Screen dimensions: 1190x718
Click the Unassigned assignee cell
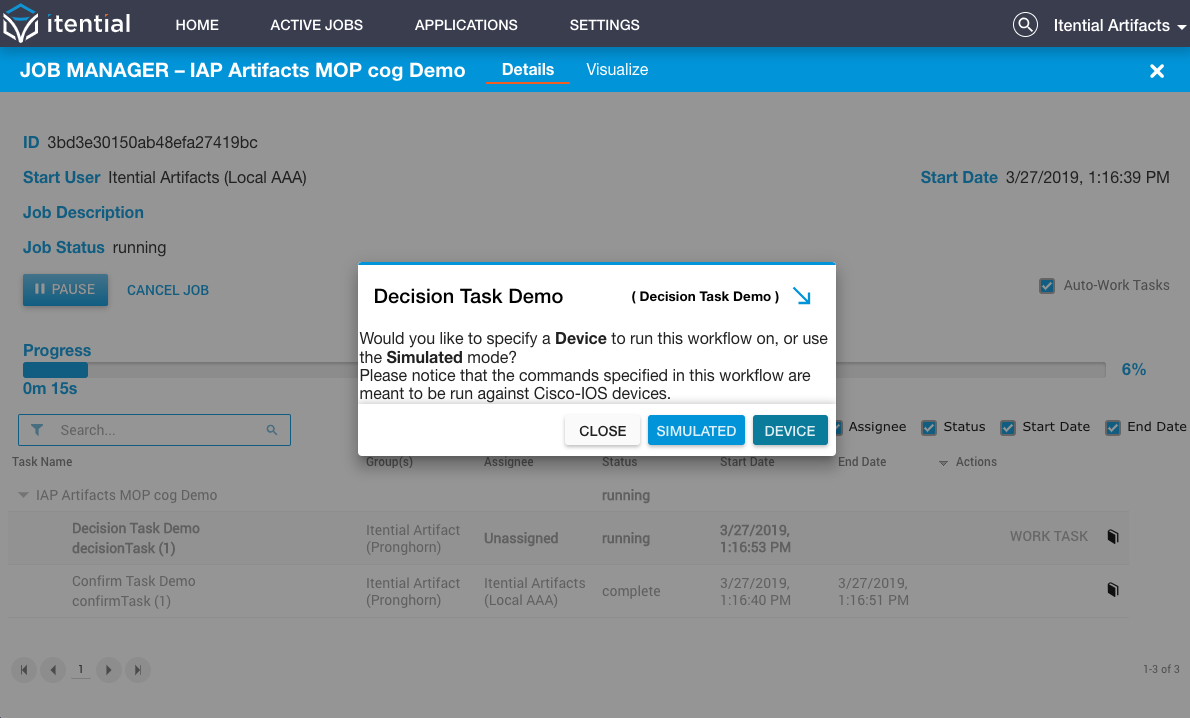pos(521,538)
